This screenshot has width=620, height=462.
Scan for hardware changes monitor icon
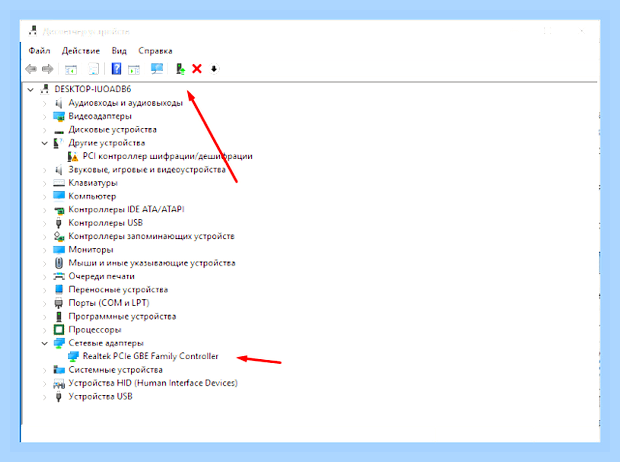tap(157, 69)
